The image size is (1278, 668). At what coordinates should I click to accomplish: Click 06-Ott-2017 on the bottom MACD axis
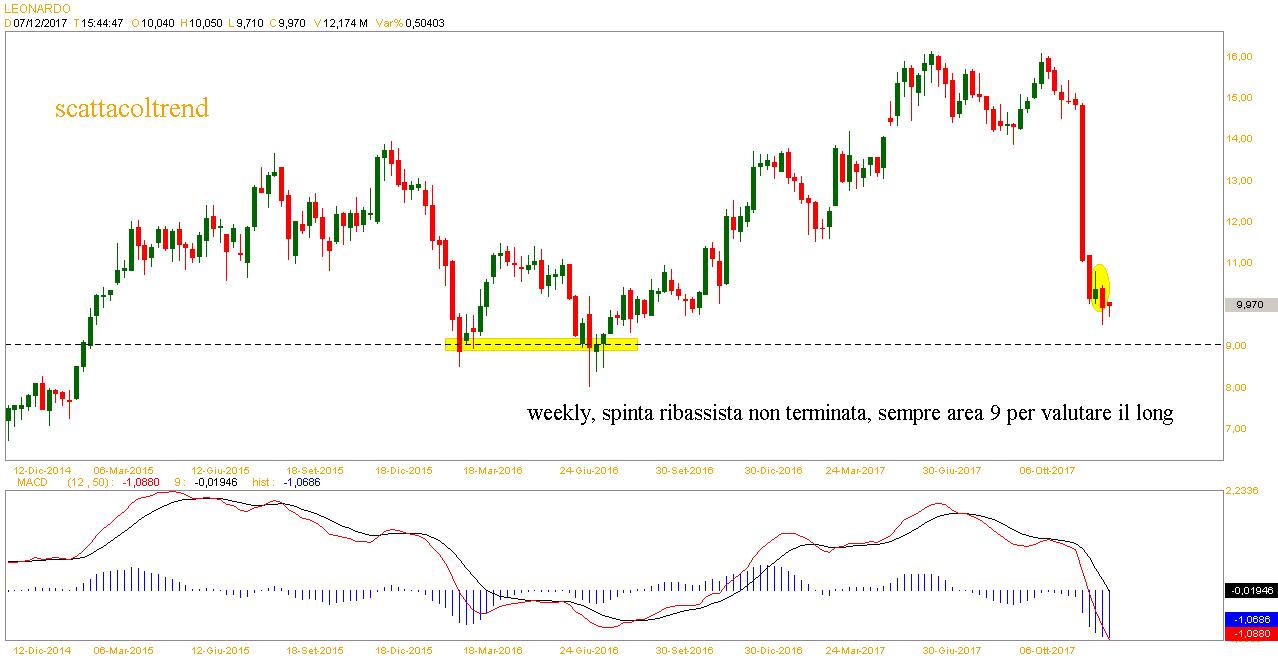[x=1045, y=650]
